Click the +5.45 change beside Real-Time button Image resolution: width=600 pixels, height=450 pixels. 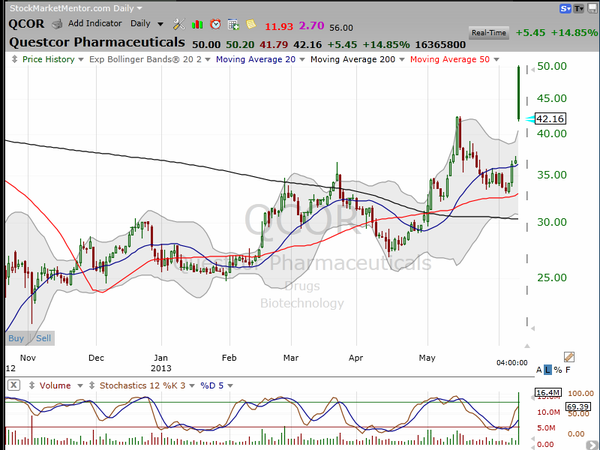(530, 33)
